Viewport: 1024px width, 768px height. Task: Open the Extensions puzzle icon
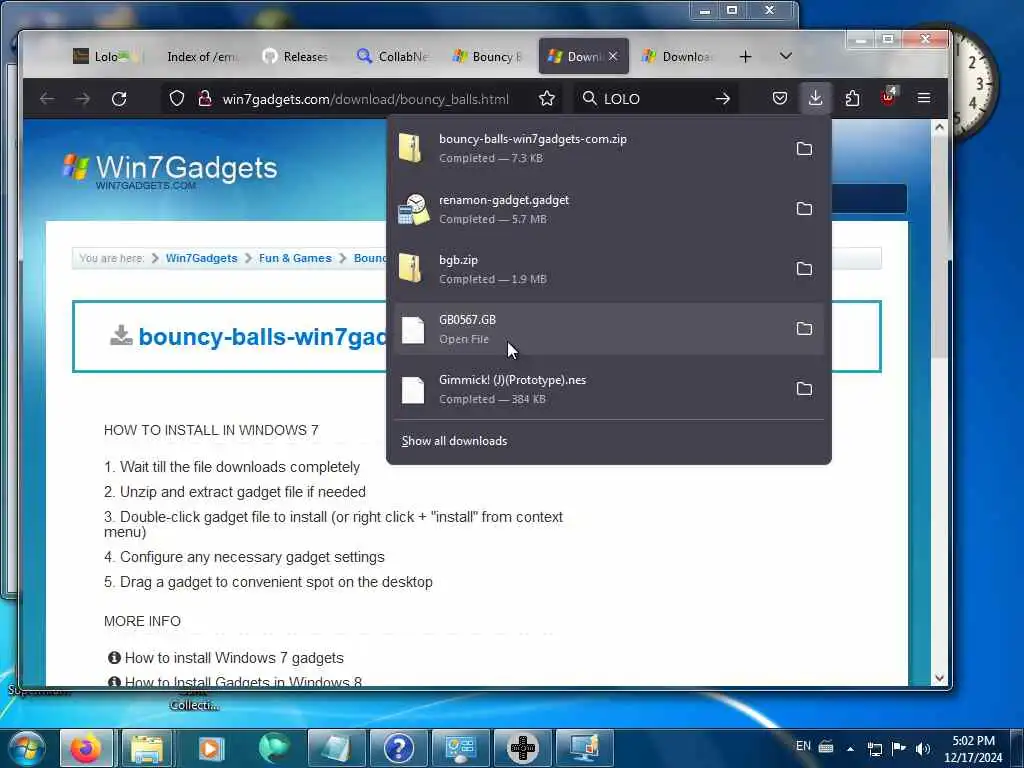click(852, 99)
